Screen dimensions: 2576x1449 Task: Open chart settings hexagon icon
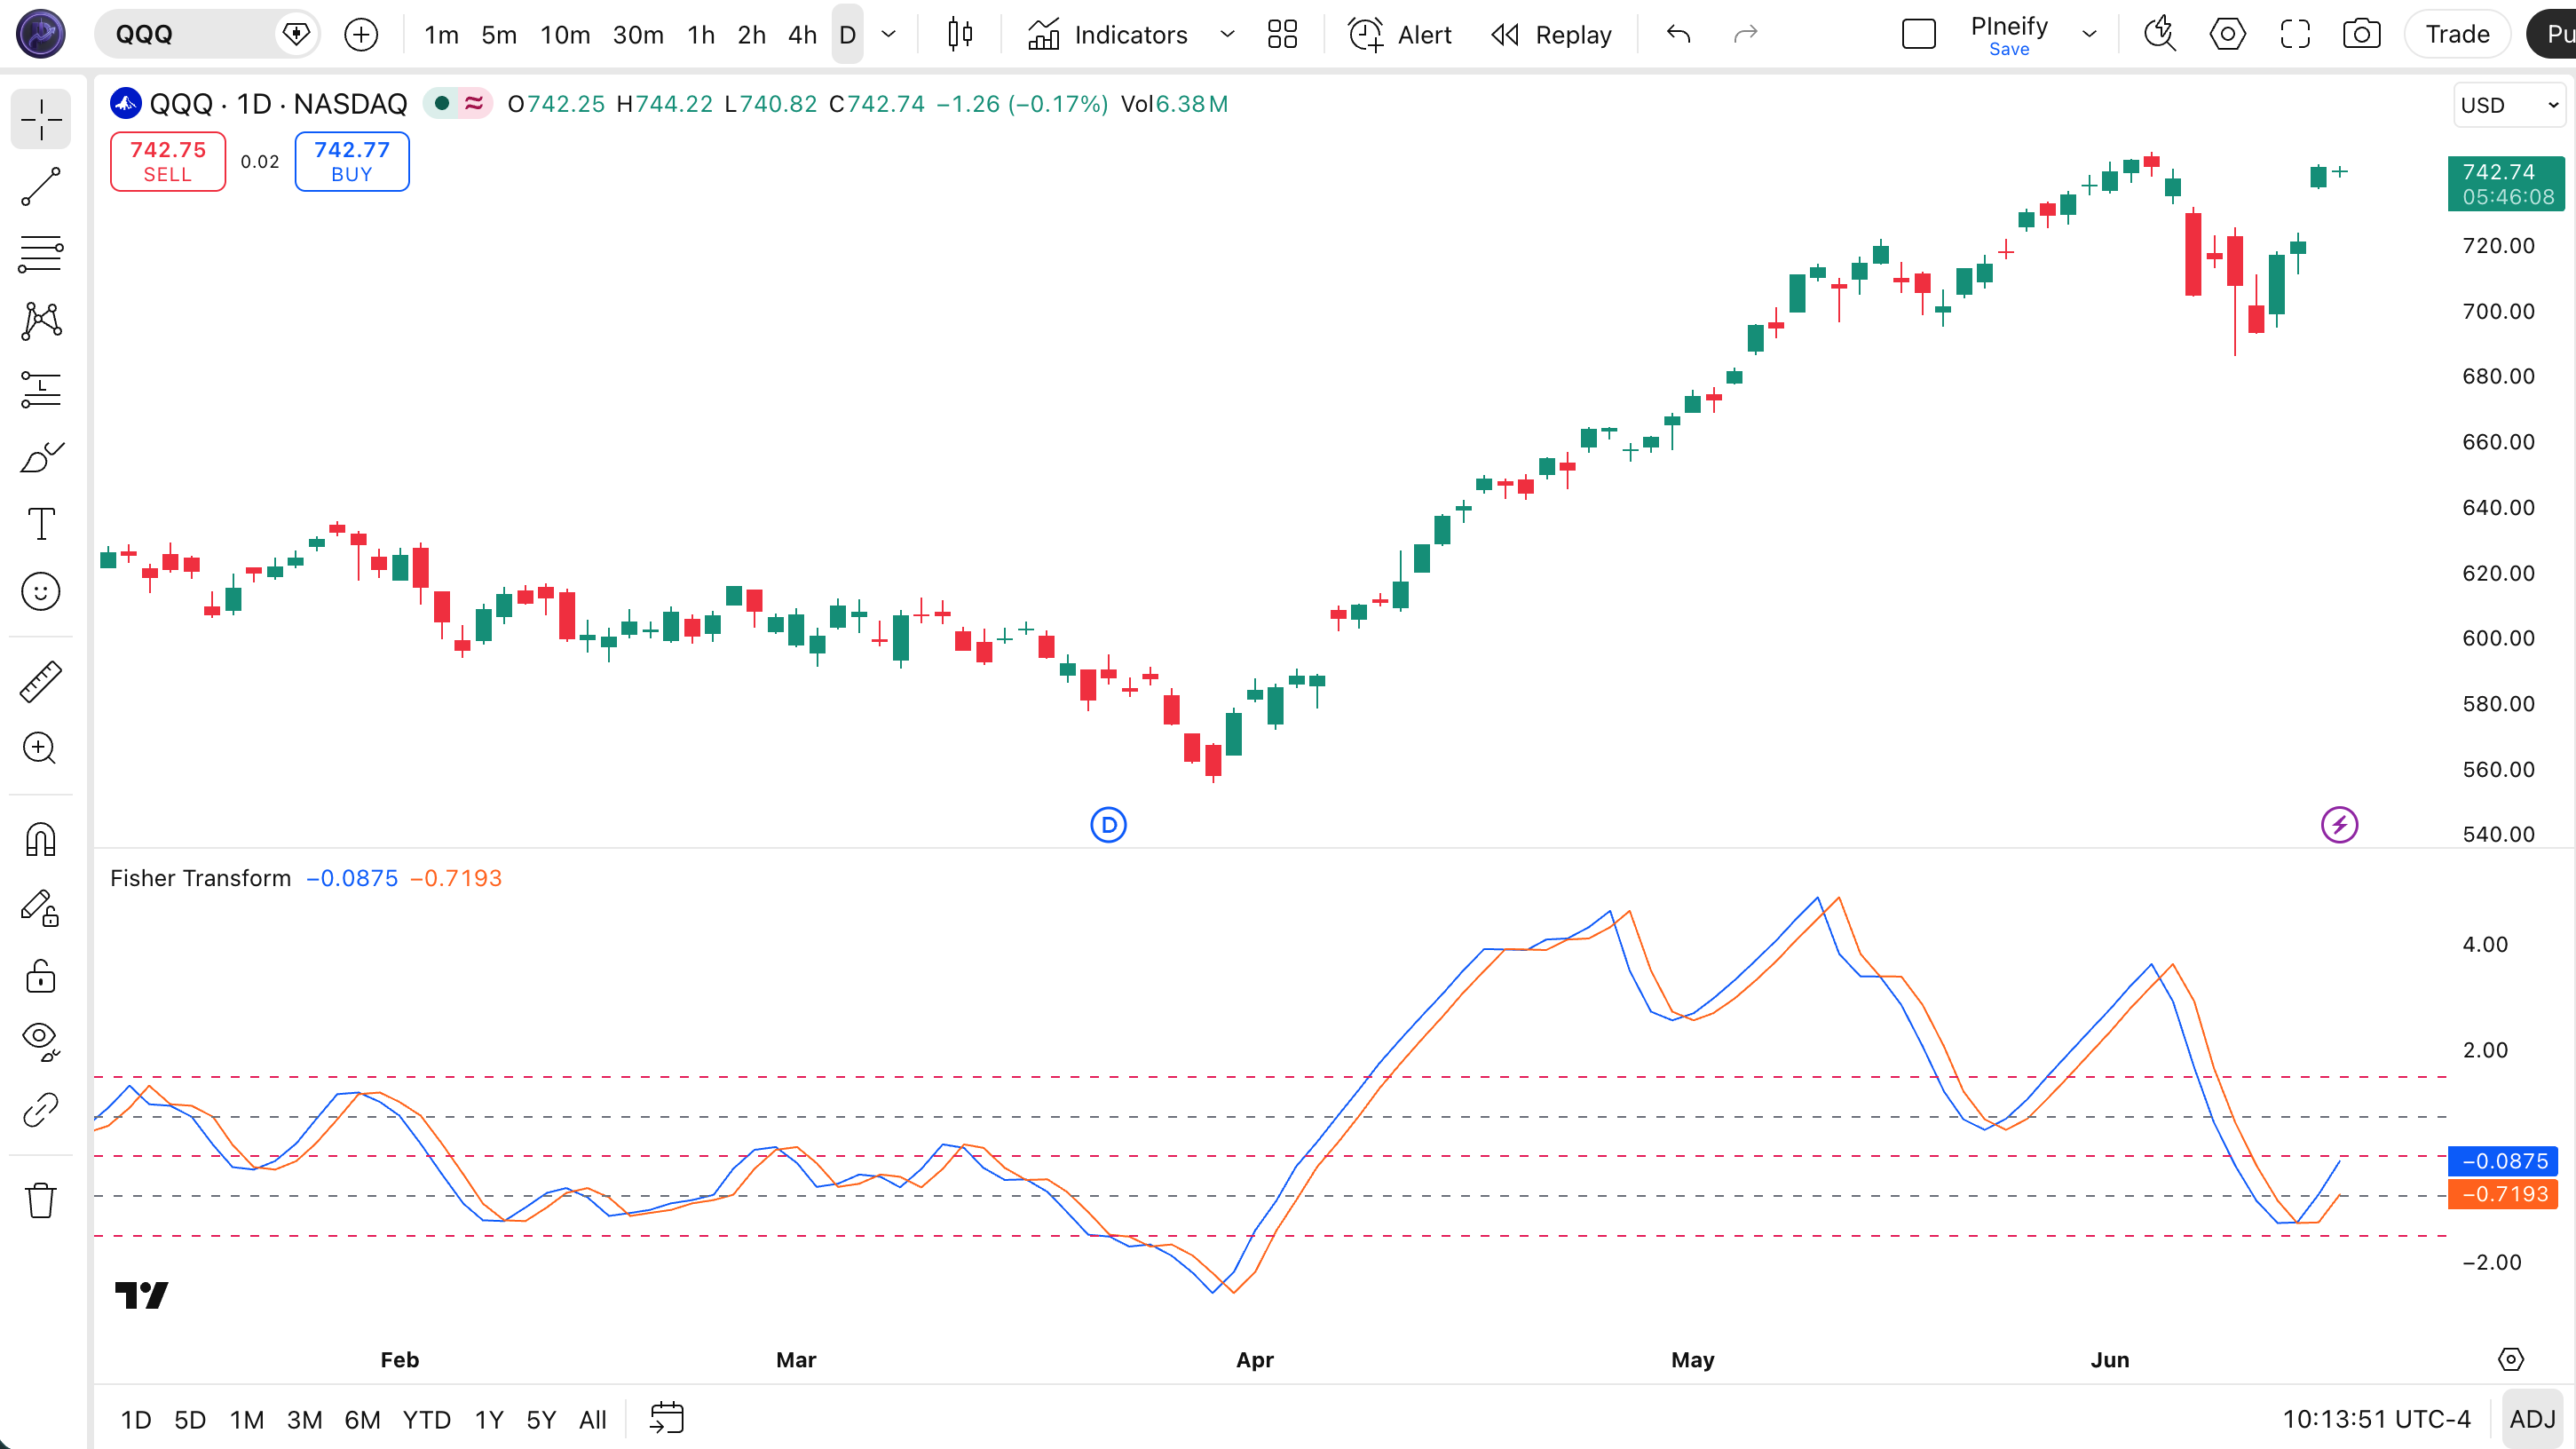pos(2227,35)
